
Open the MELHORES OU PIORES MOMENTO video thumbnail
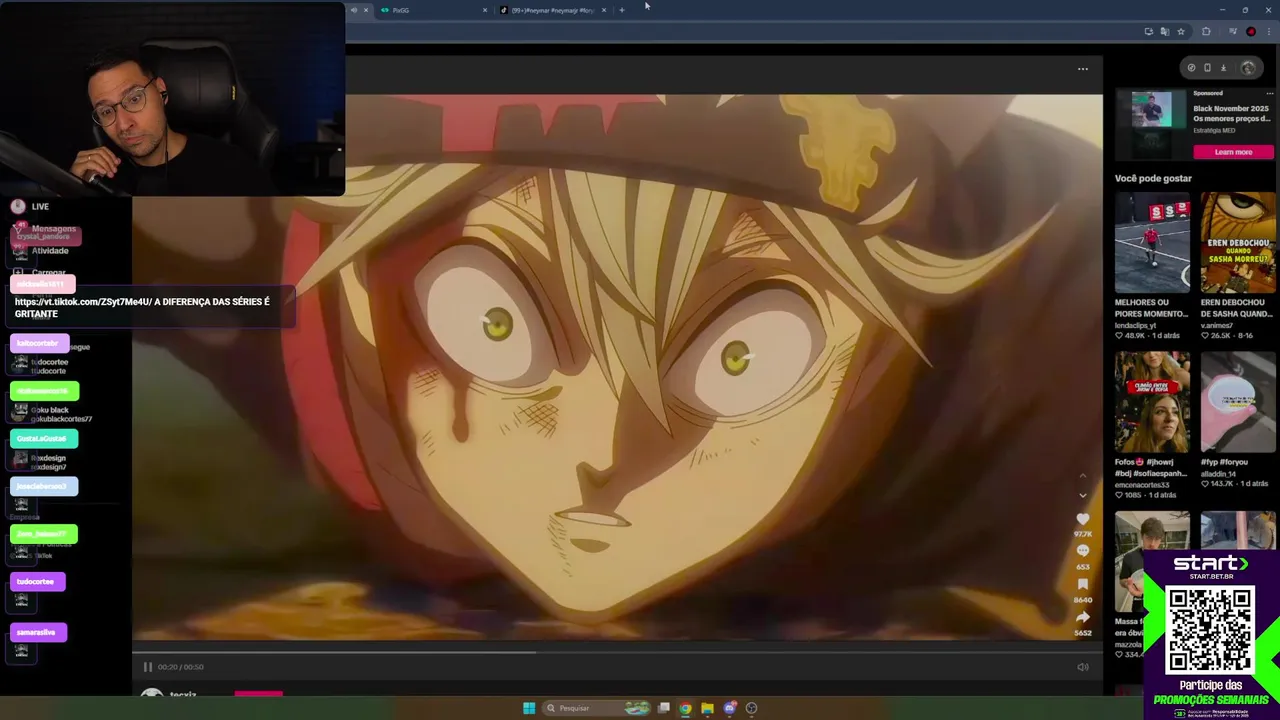tap(1152, 242)
